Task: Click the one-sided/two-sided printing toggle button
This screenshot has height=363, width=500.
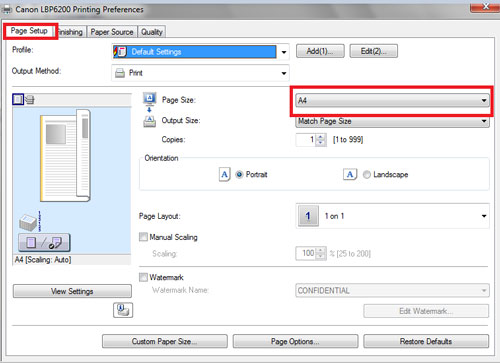Action: 44,242
